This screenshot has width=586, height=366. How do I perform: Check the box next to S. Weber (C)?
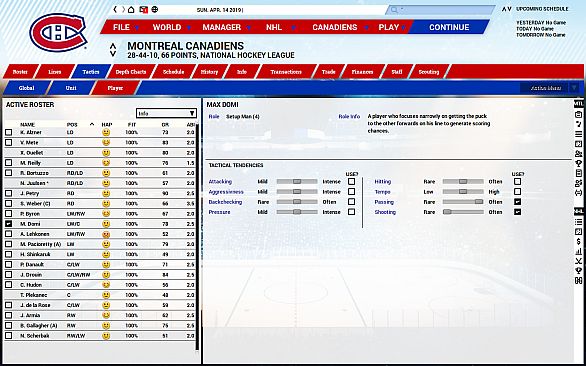tap(9, 203)
